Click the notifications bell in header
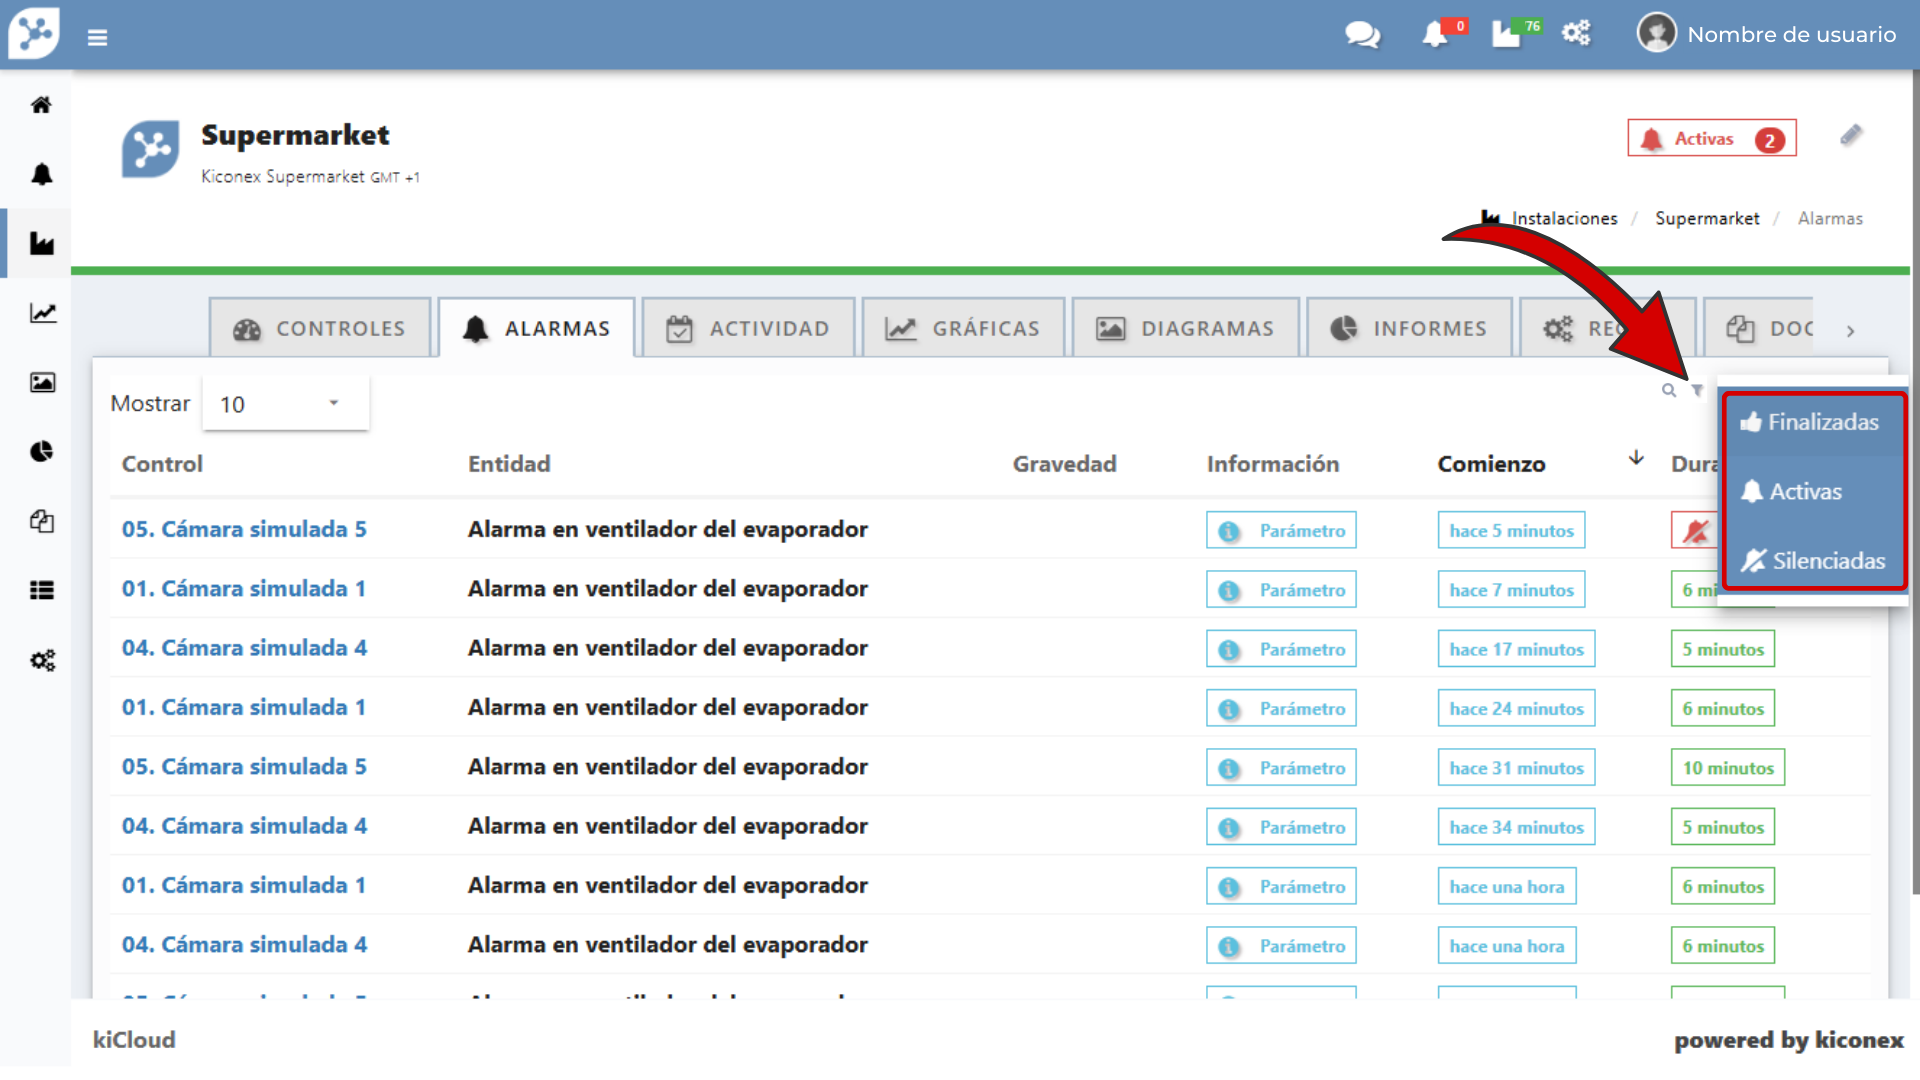The image size is (1920, 1080). (x=1435, y=35)
